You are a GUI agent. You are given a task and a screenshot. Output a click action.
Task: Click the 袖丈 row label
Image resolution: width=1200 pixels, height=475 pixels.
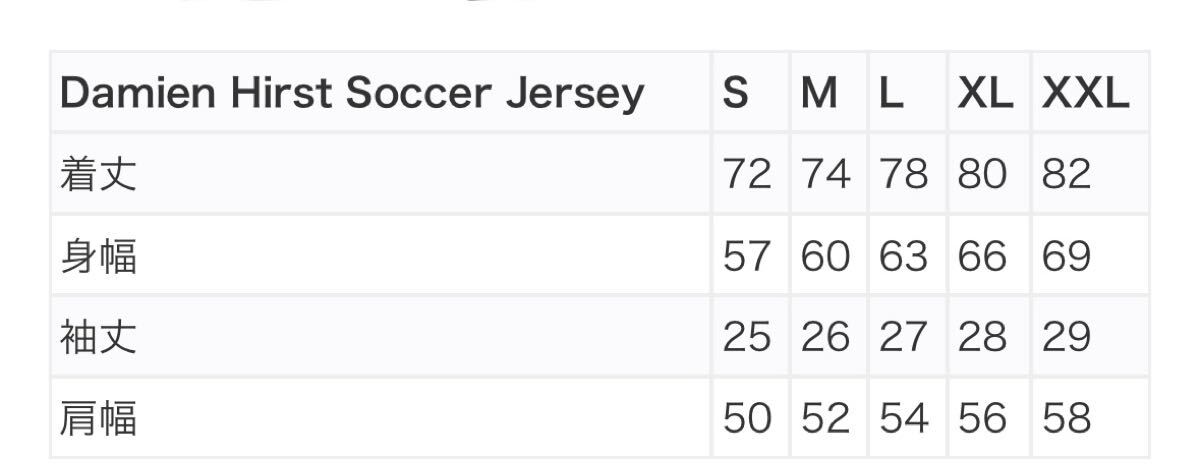point(98,338)
